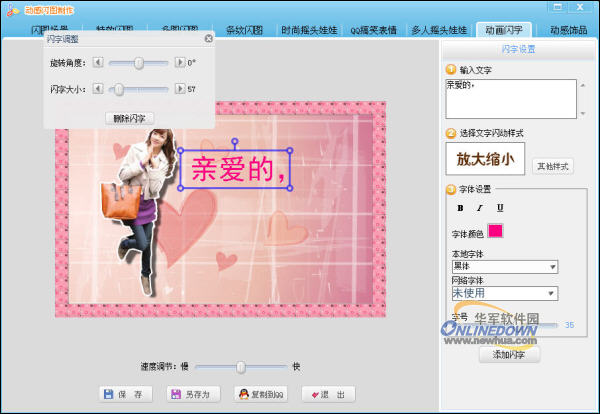Click the 保存 save button
Viewport: 600px width, 414px height.
tap(124, 394)
